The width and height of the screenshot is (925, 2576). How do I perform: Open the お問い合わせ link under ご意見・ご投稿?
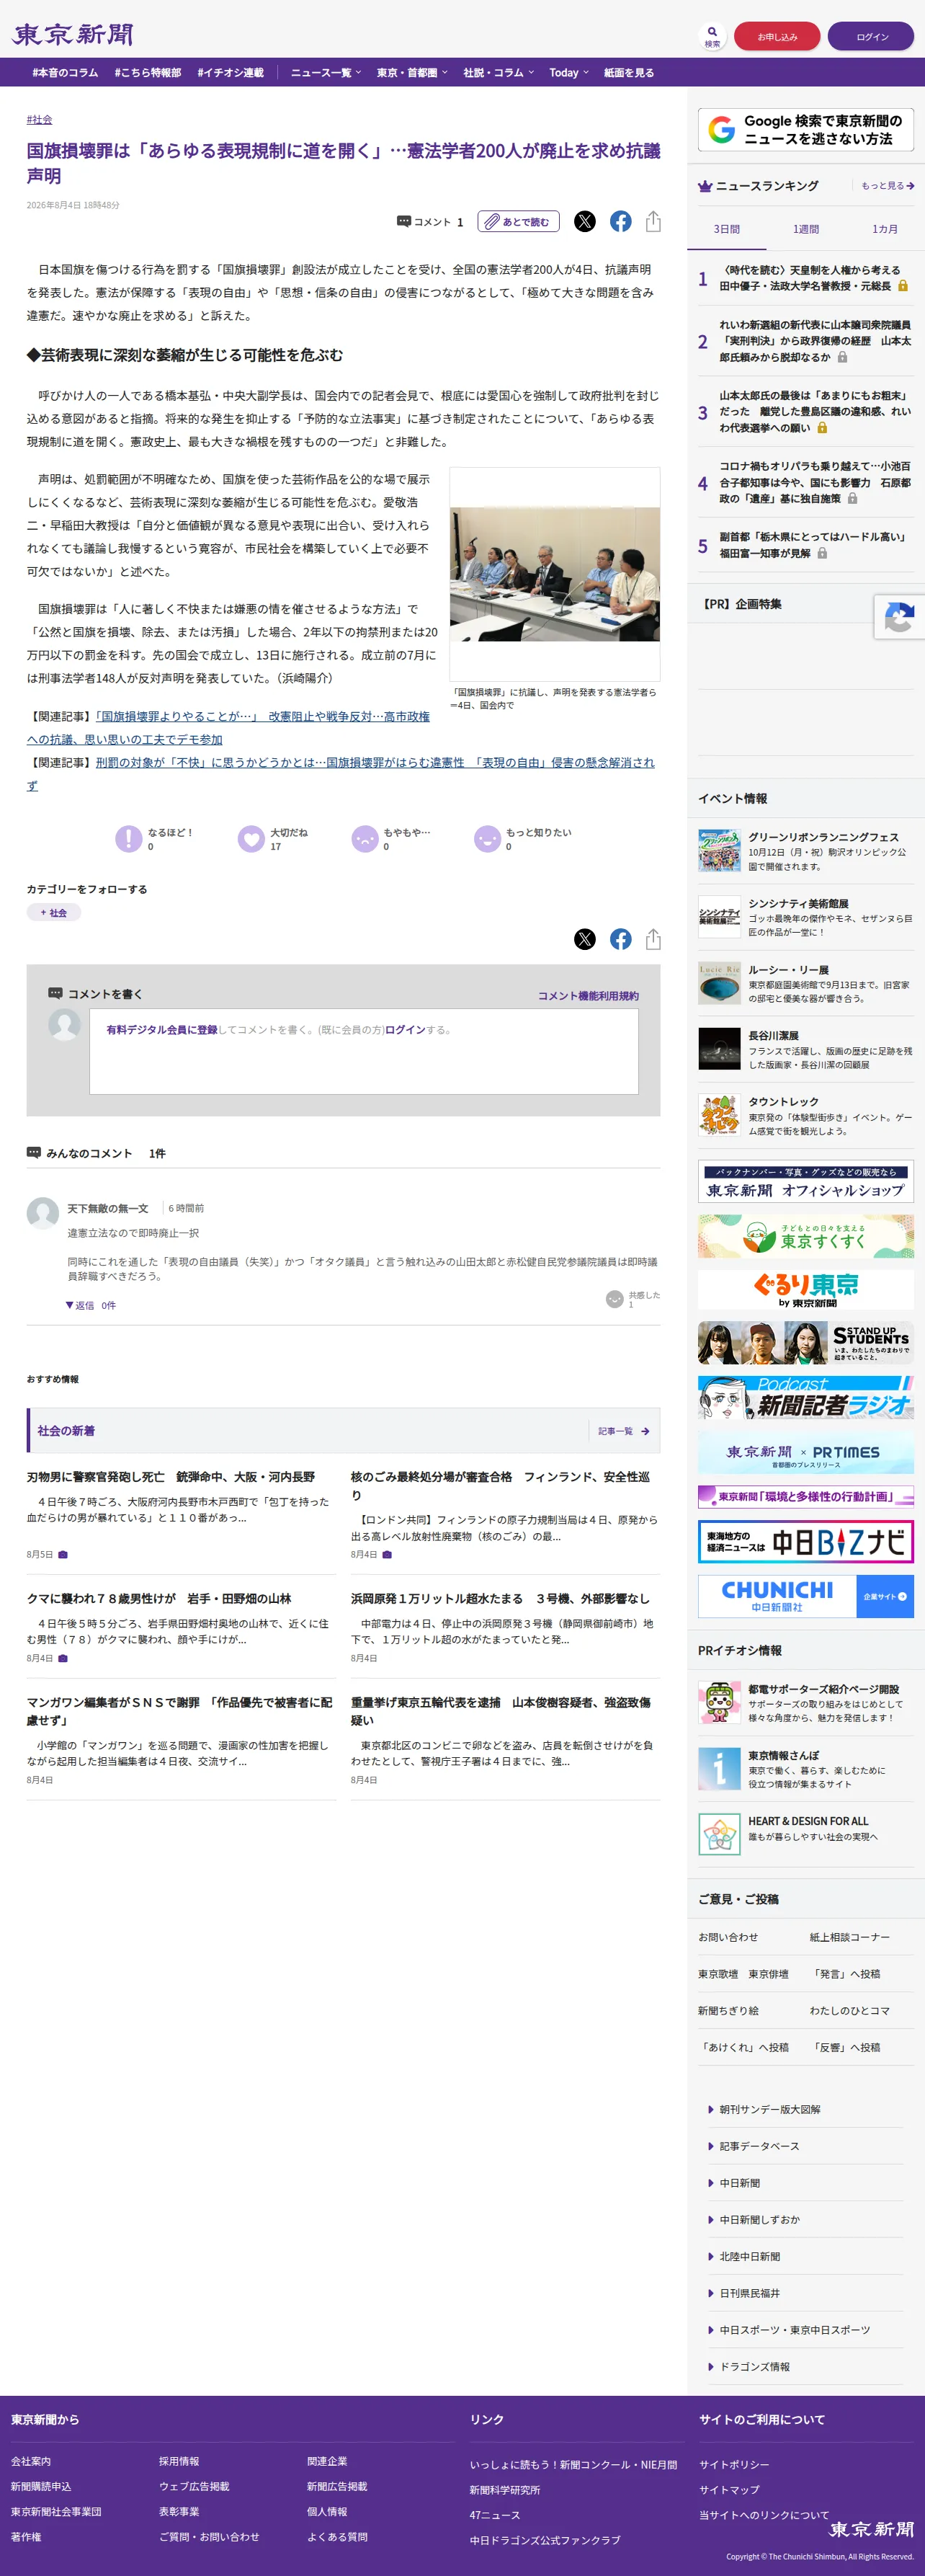click(x=728, y=1937)
